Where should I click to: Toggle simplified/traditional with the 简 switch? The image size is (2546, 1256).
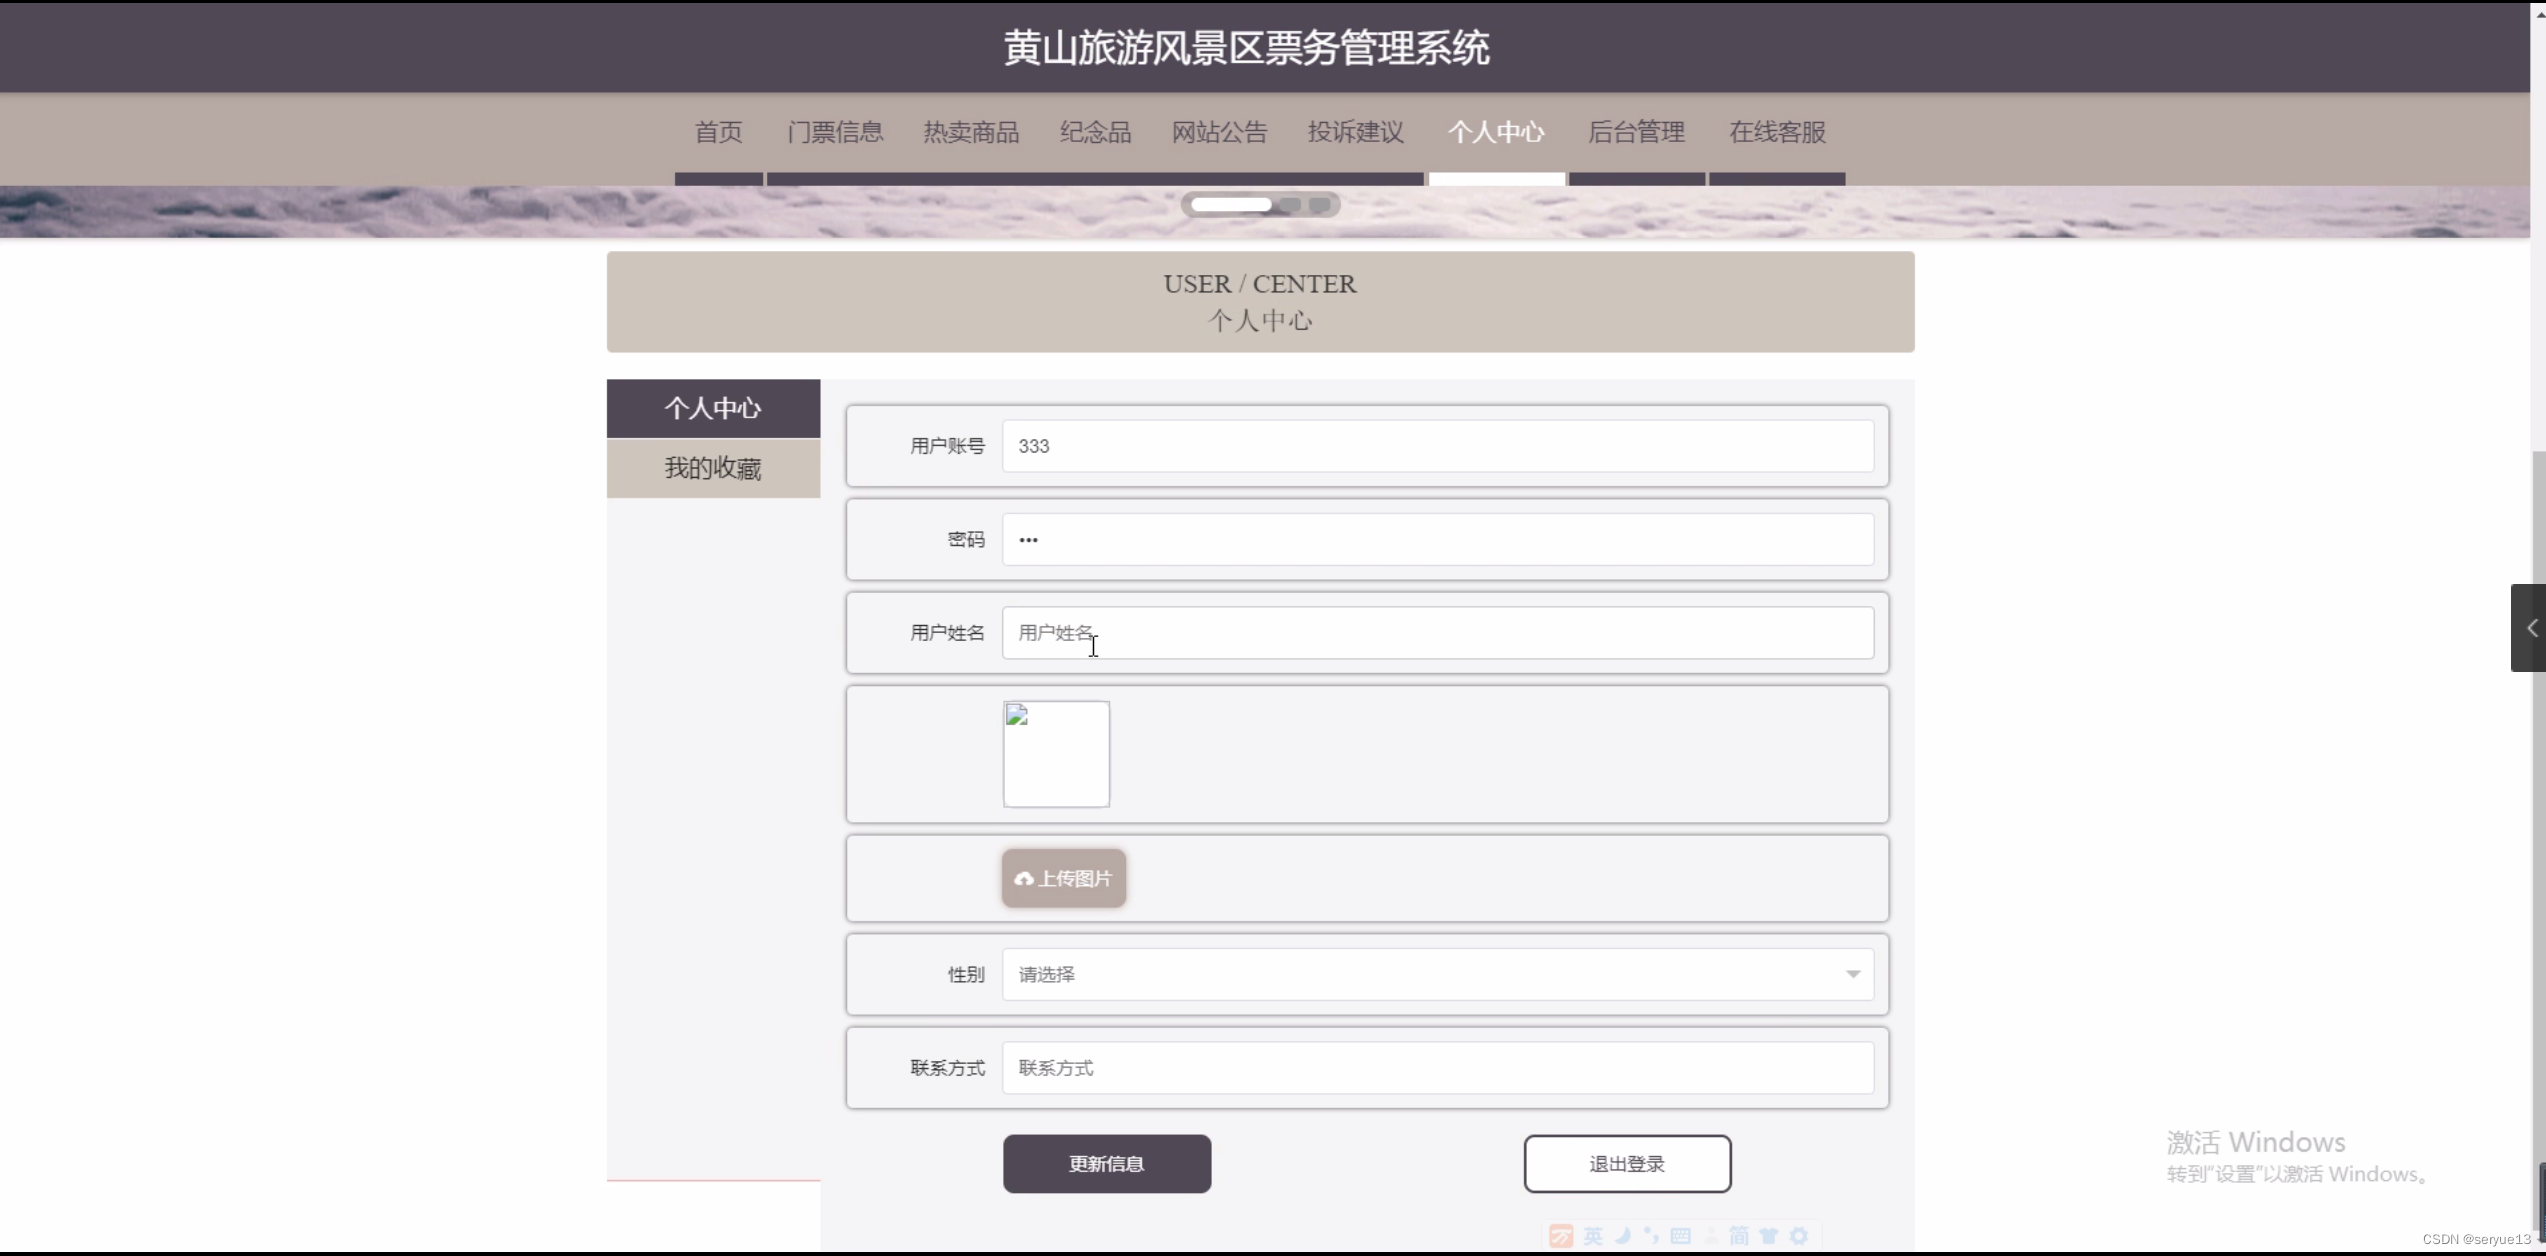point(1740,1236)
